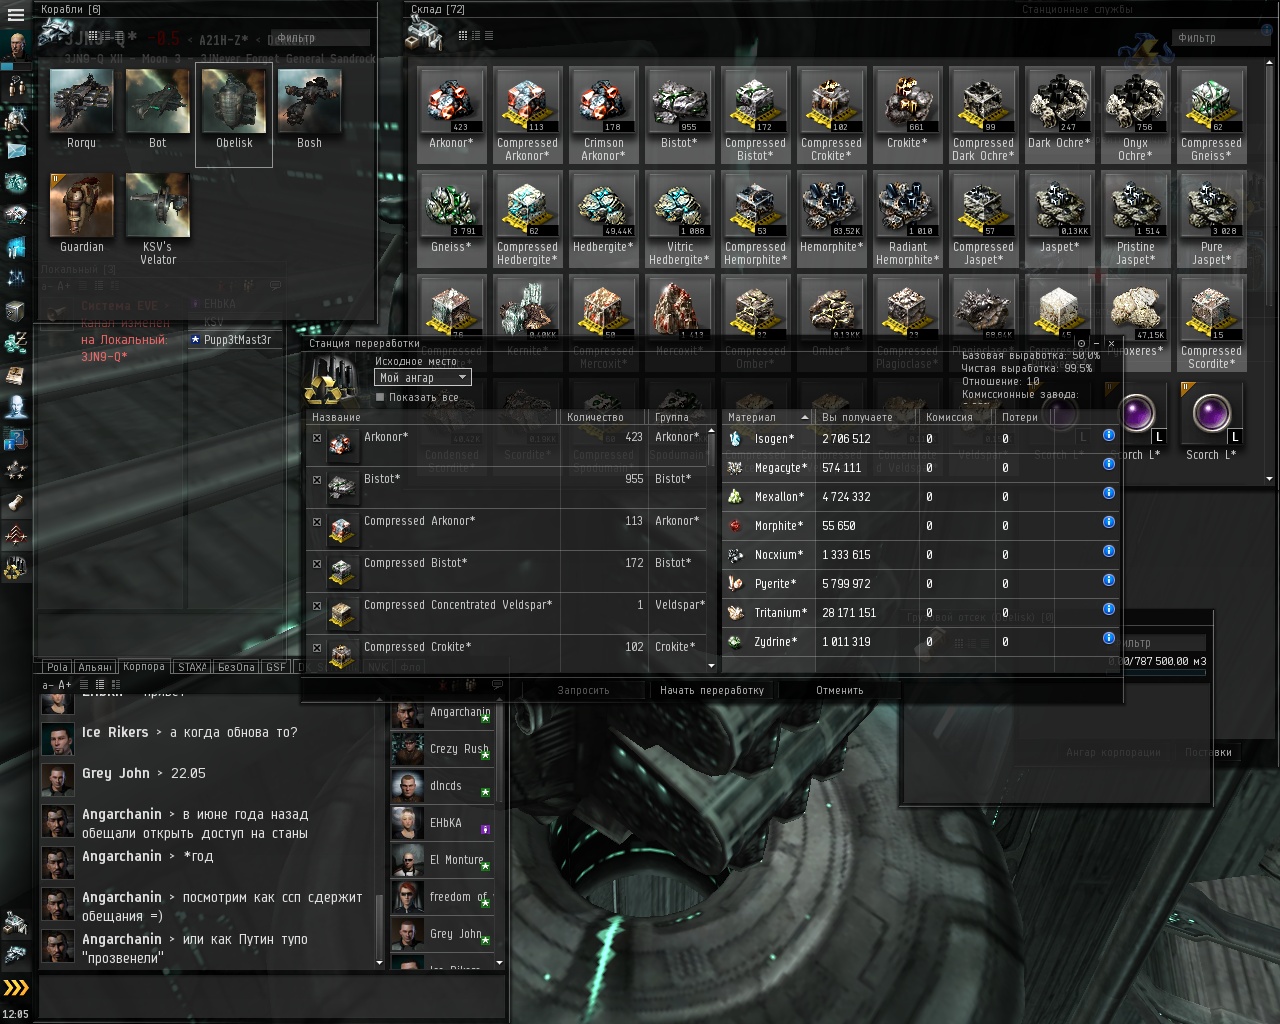This screenshot has width=1280, height=1024.
Task: Select the Crimson Arkonor ore in the warehouse
Action: pos(604,115)
